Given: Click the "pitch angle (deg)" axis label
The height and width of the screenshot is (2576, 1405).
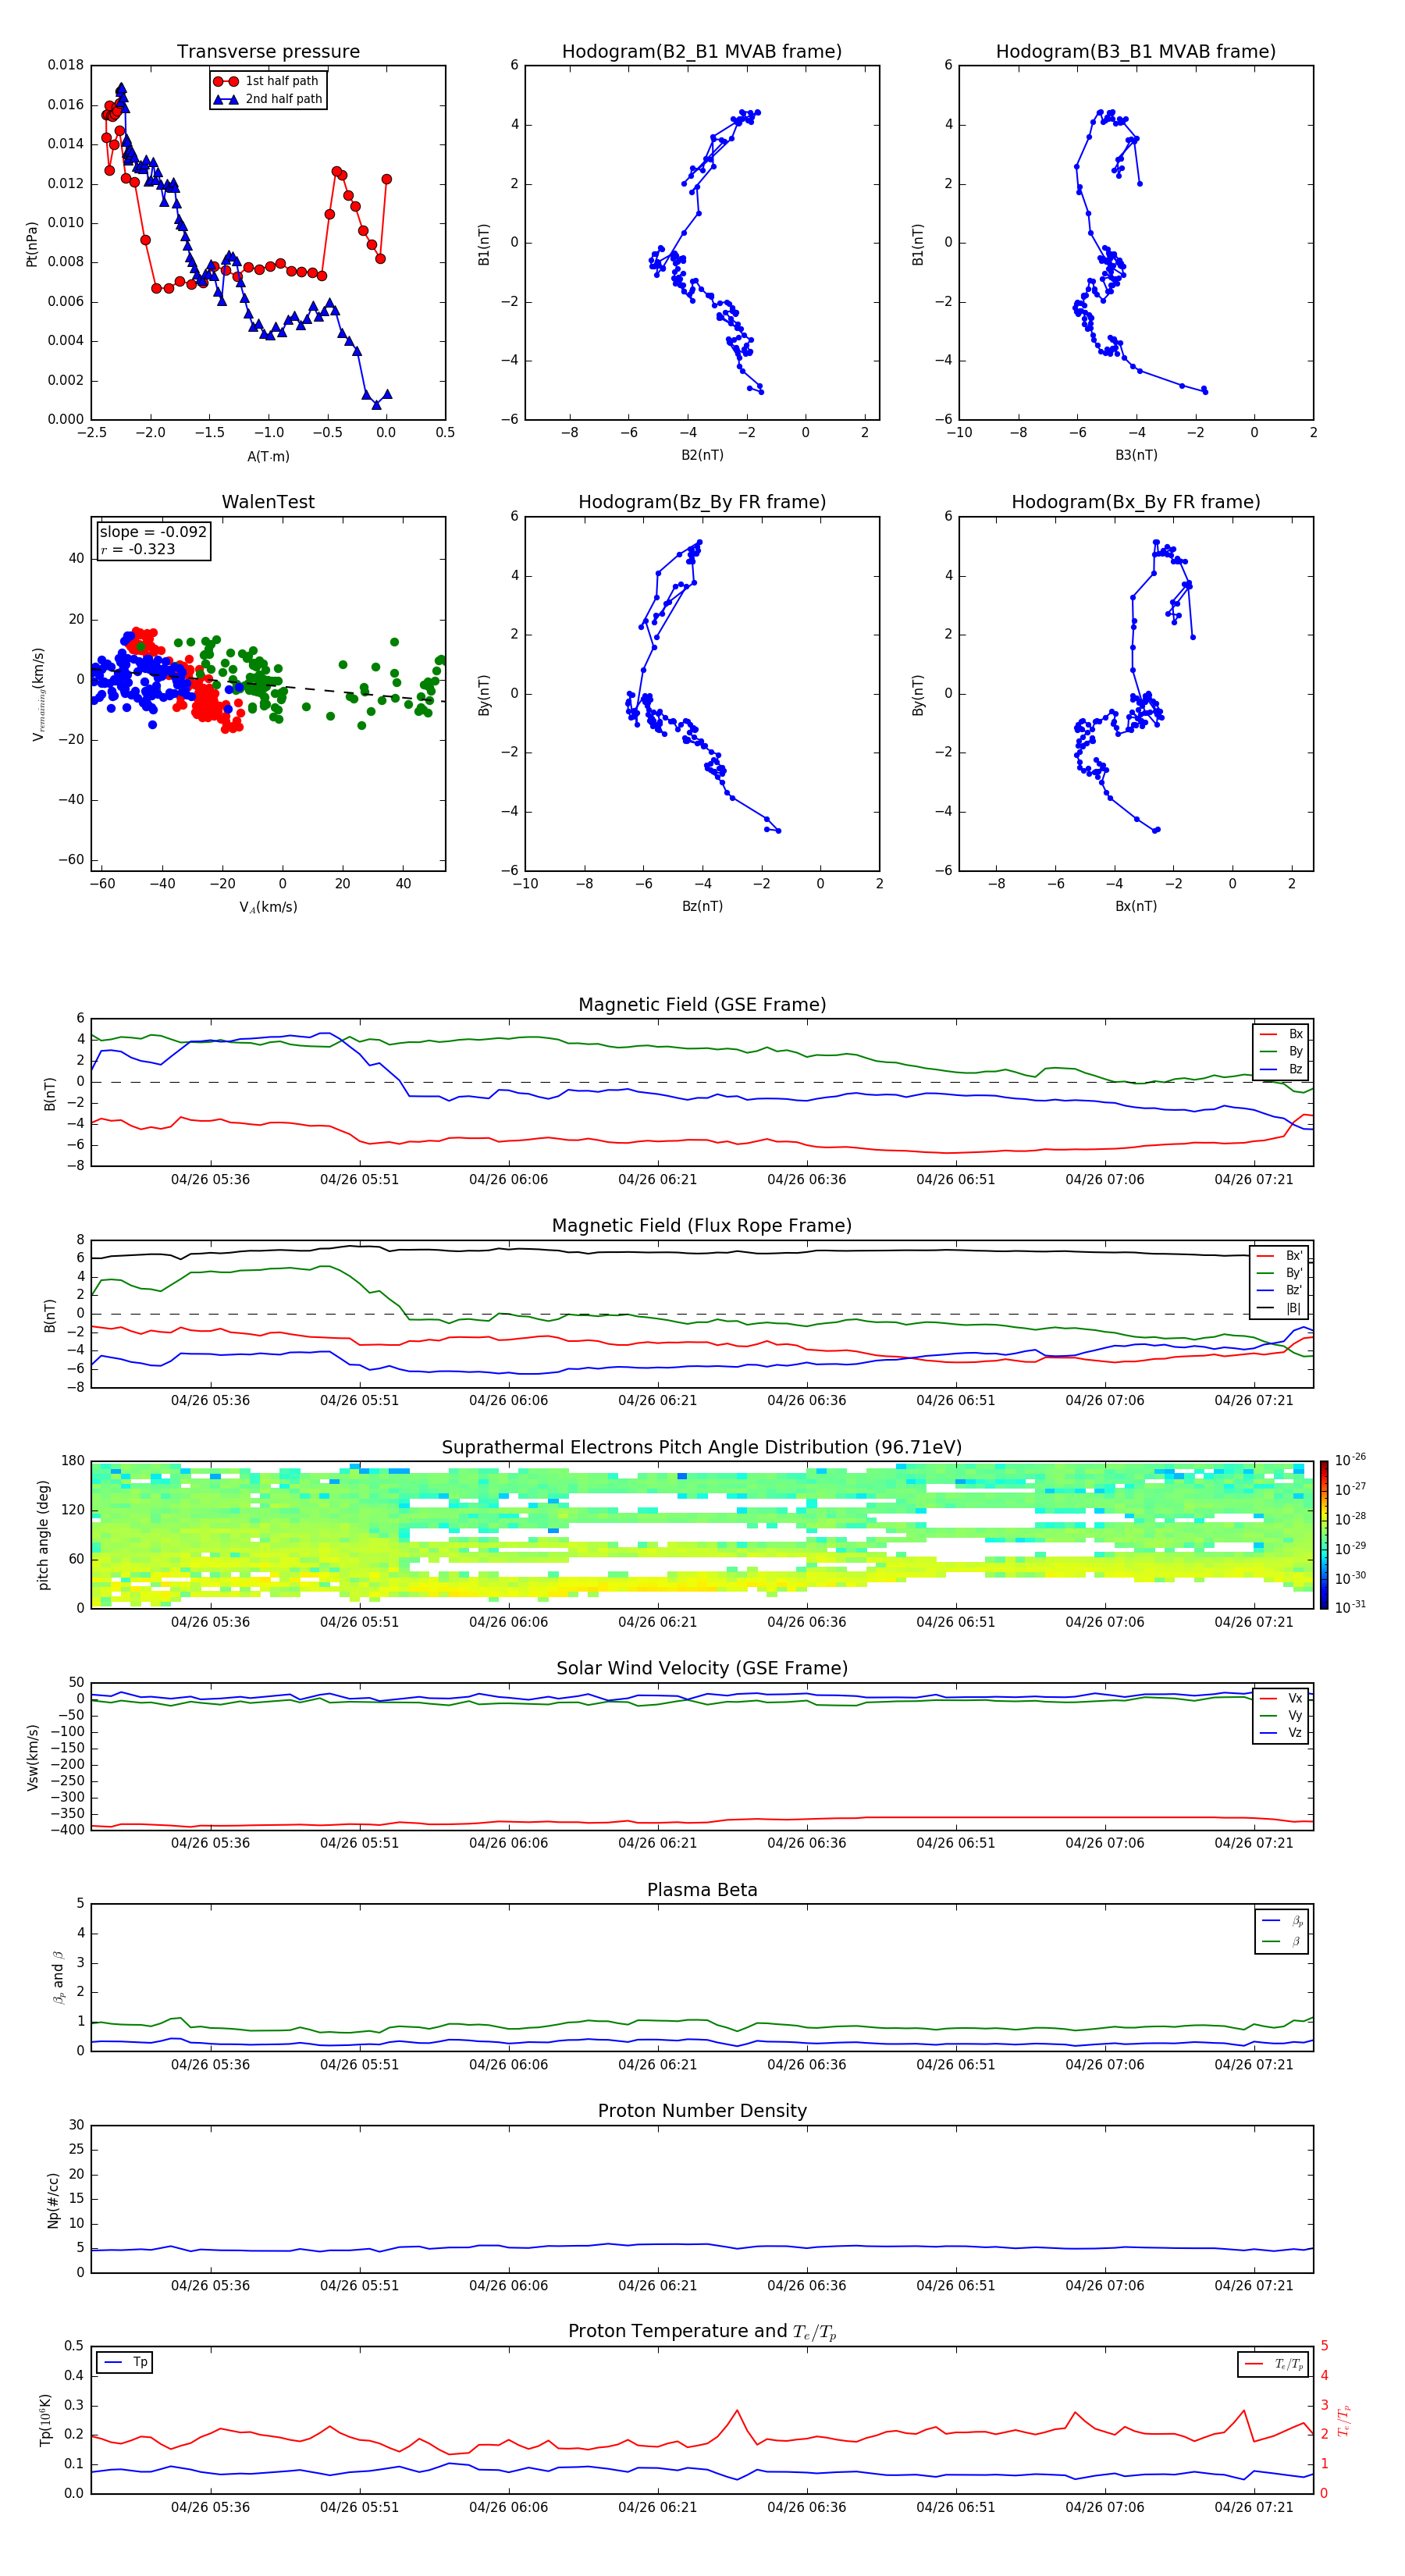Looking at the screenshot, I should 43,1535.
